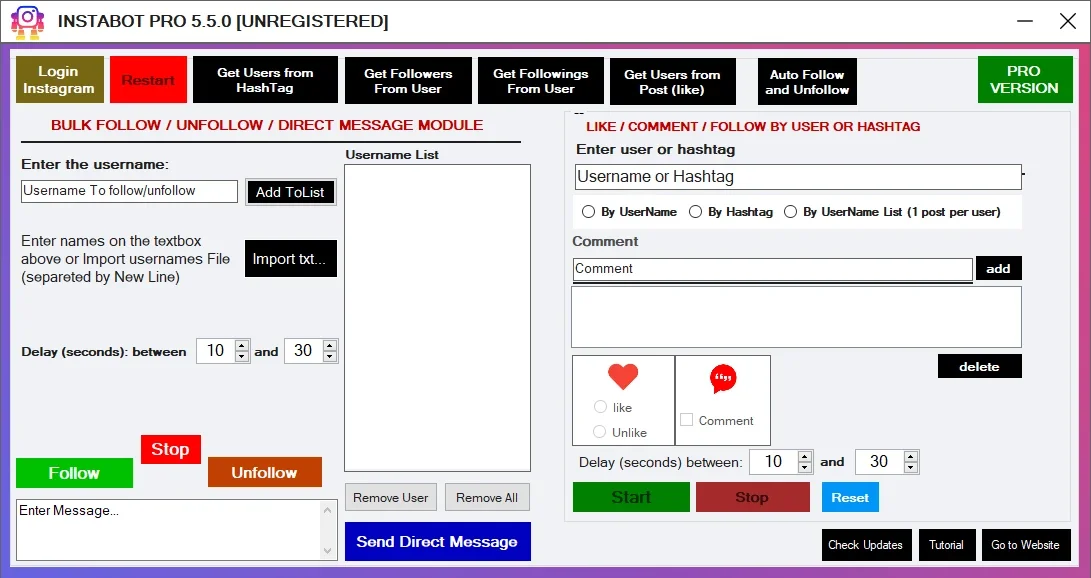1091x578 pixels.
Task: Click the Remove All button
Action: 487,497
